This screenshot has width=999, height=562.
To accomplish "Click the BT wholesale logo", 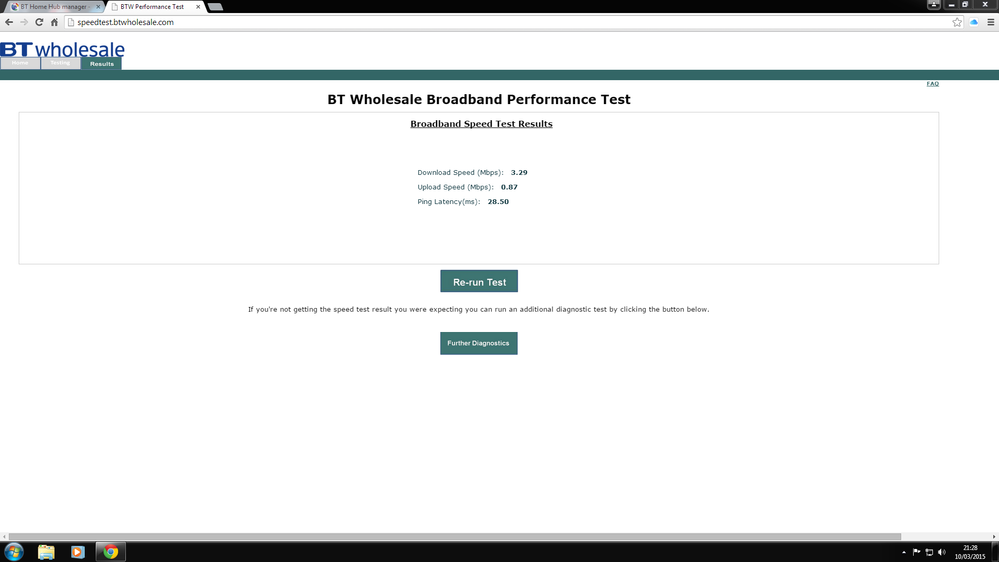I will coord(62,49).
